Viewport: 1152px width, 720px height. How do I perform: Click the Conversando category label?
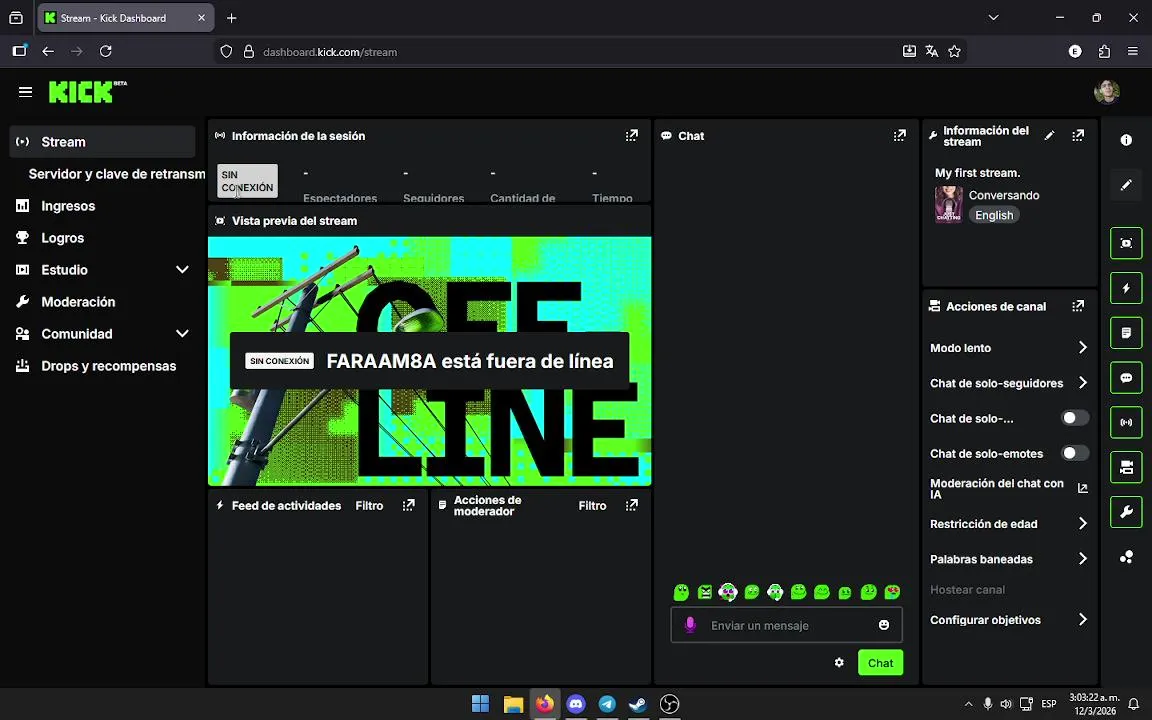(x=1004, y=195)
